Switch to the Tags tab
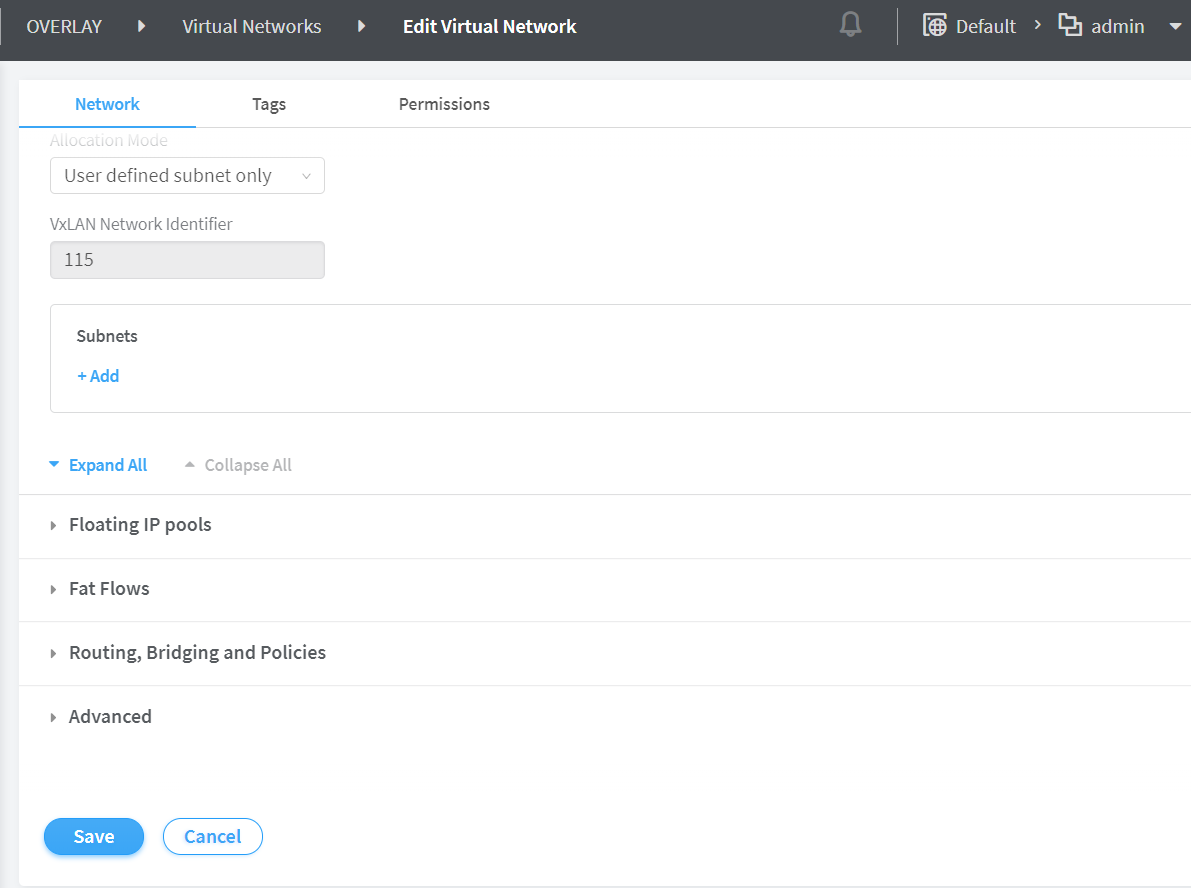The height and width of the screenshot is (888, 1191). click(x=269, y=104)
